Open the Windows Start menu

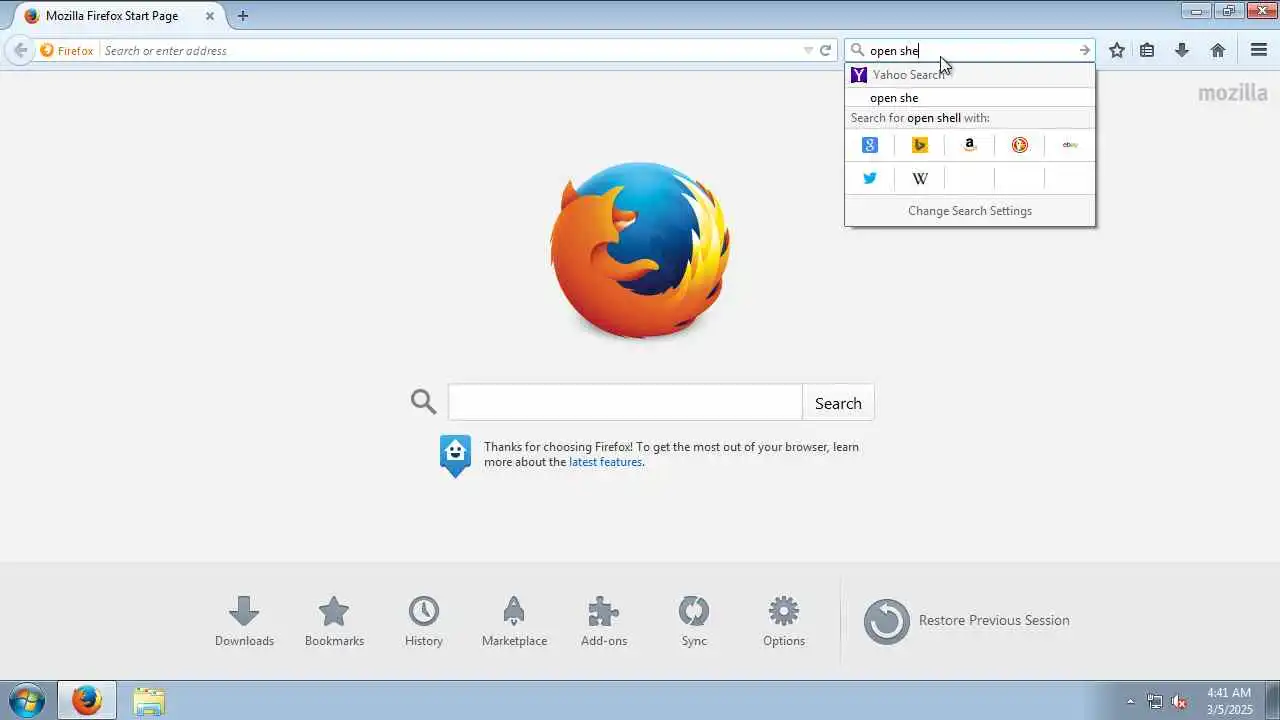(x=27, y=700)
